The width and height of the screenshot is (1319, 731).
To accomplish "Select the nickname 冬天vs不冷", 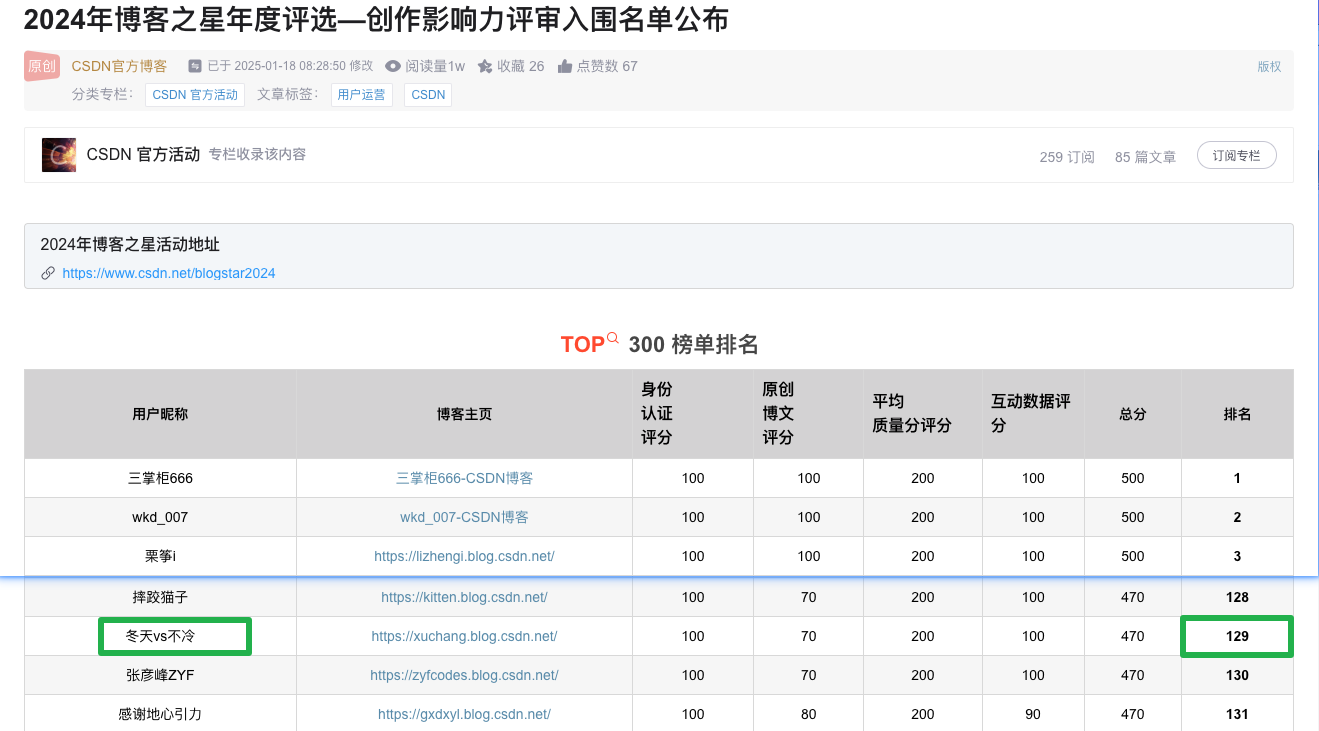I will (160, 636).
